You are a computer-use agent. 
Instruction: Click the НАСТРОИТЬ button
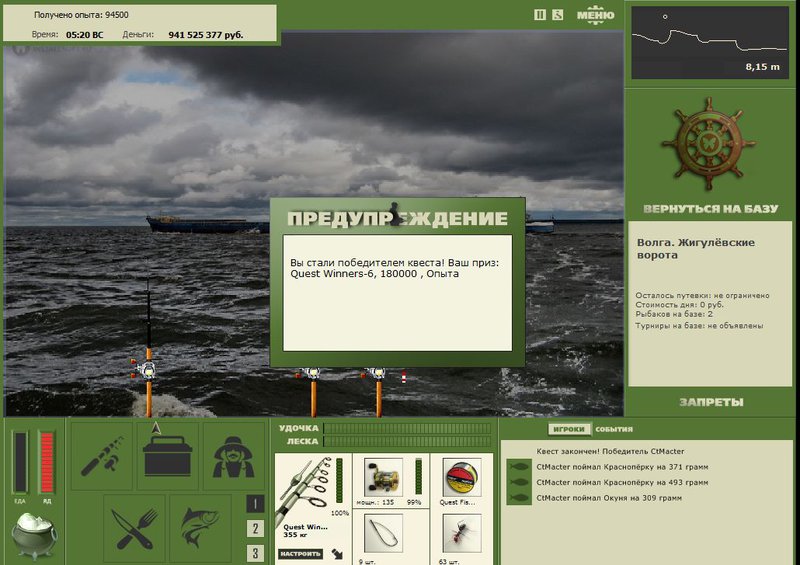click(x=301, y=553)
